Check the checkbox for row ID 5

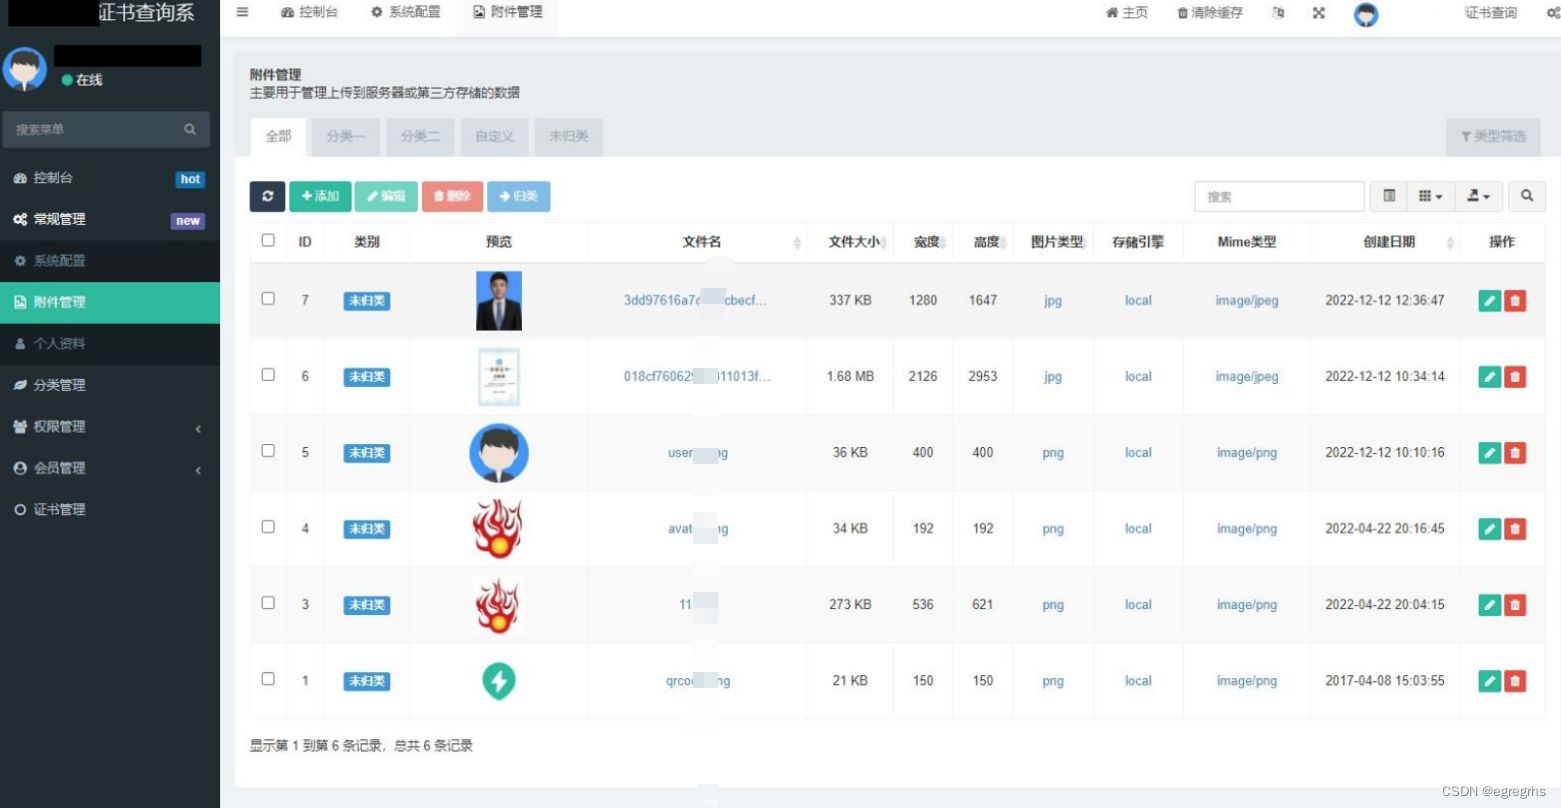click(268, 450)
